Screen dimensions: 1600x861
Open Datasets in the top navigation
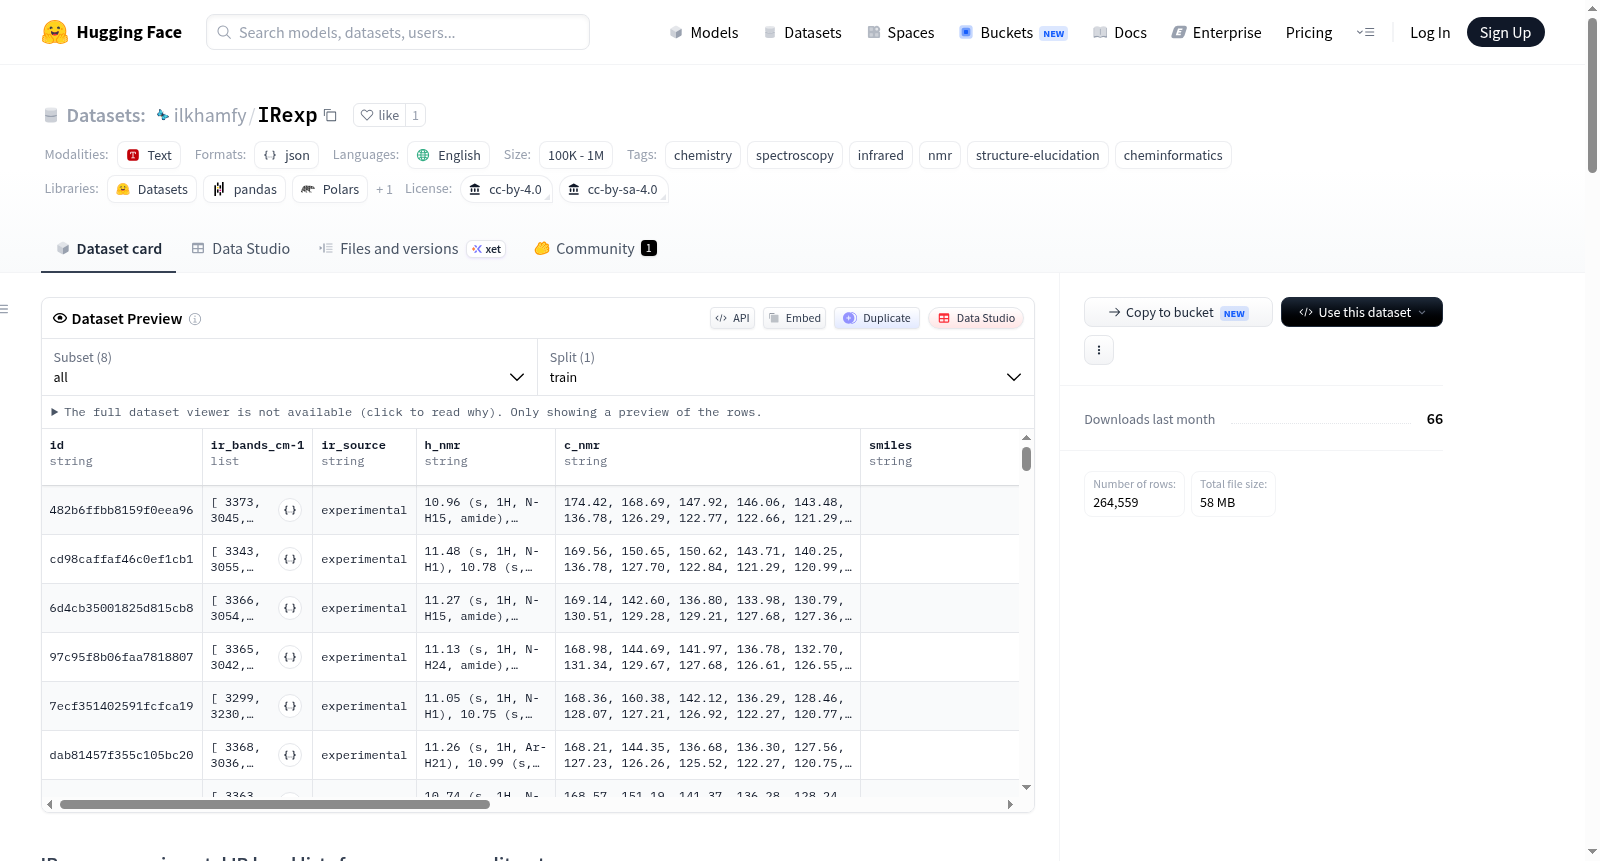[803, 33]
